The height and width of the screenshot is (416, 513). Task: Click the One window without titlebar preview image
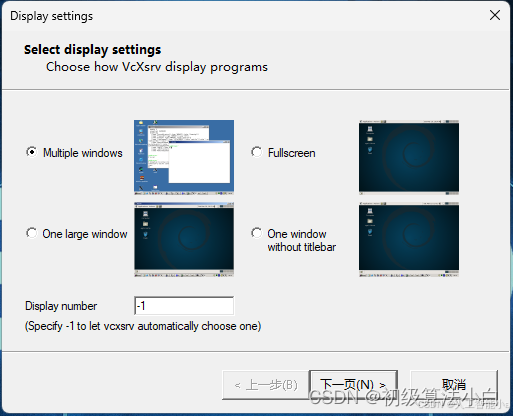[409, 239]
